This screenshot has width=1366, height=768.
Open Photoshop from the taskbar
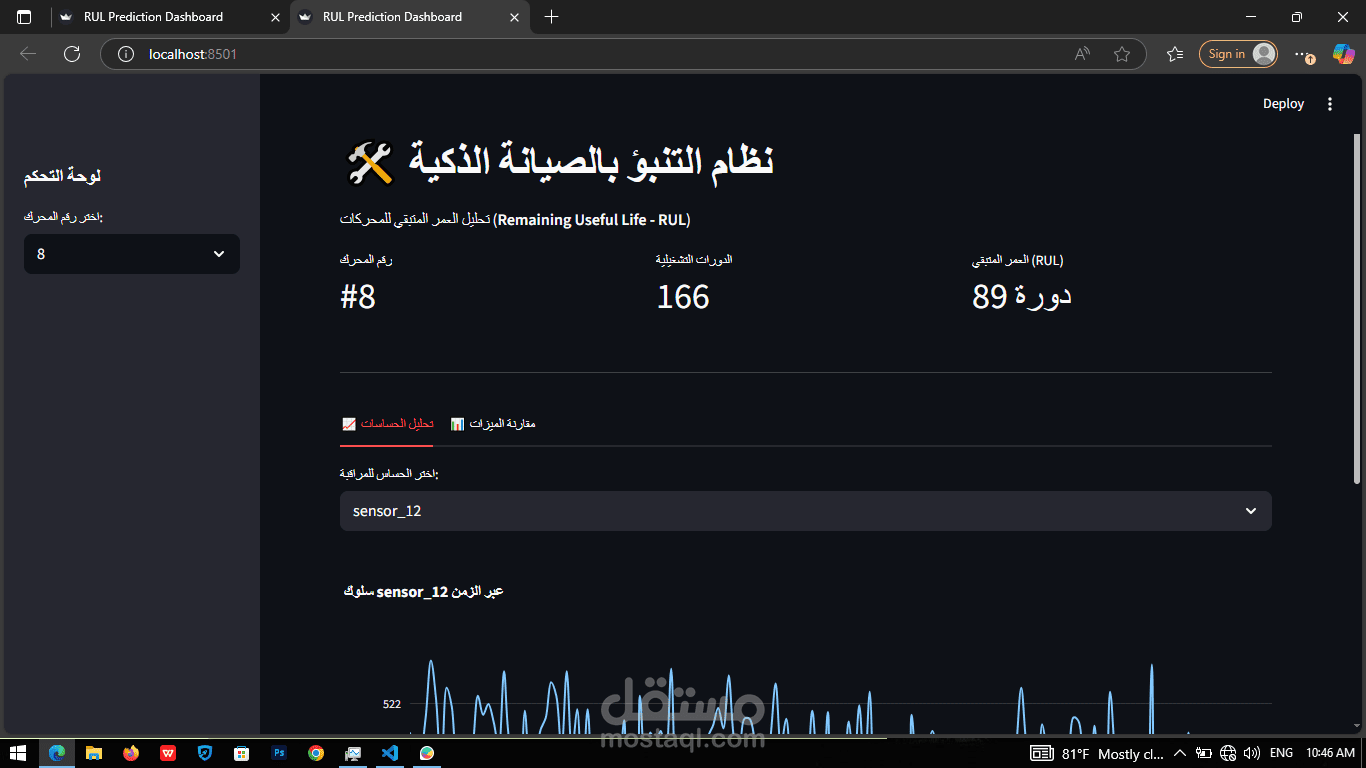coord(279,753)
